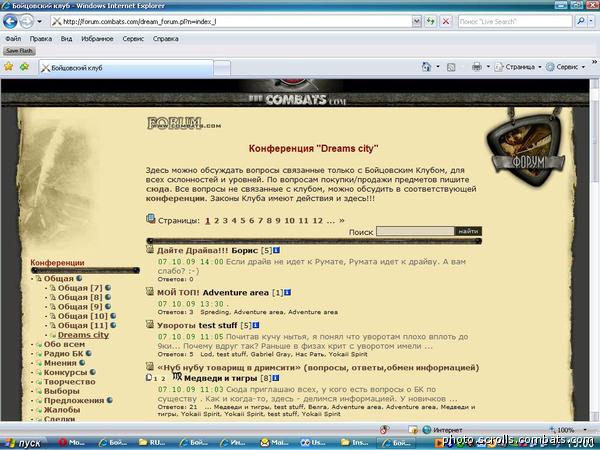Screen dimensions: 600x450
Task: Click the info icon next to Adventure area [1]
Action: tap(287, 292)
